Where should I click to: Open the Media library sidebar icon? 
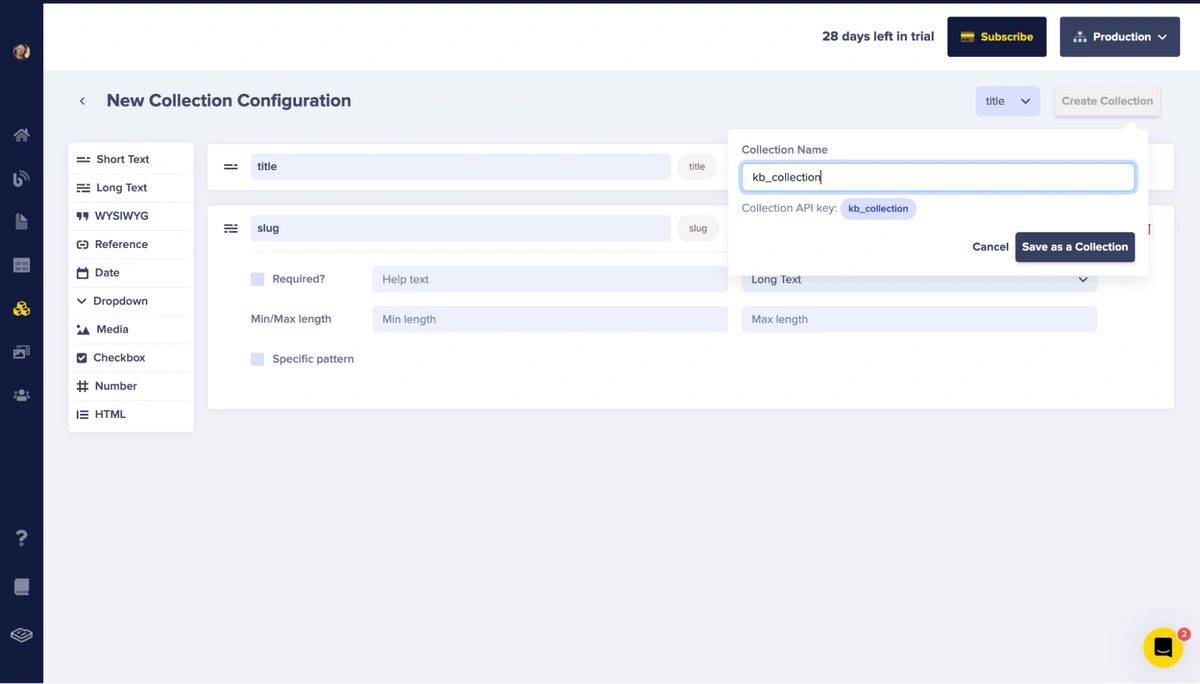point(21,352)
